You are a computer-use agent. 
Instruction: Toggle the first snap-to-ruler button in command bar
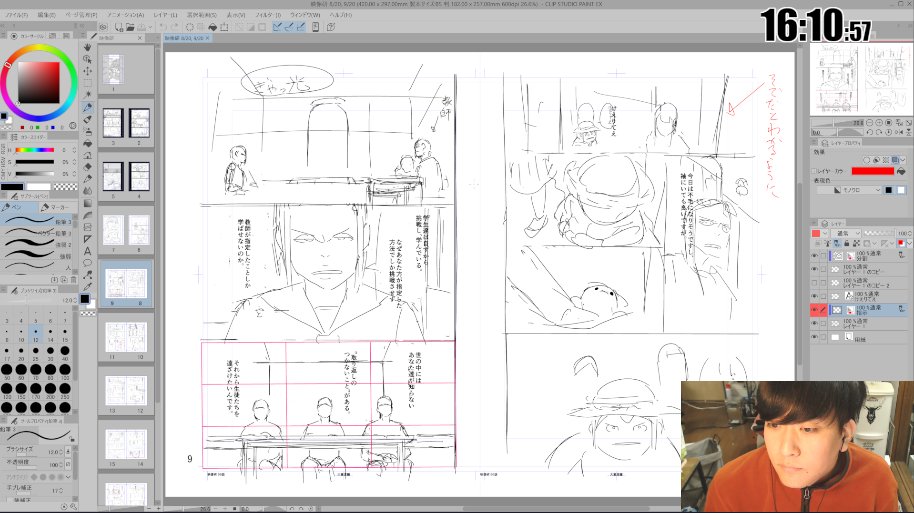277,27
